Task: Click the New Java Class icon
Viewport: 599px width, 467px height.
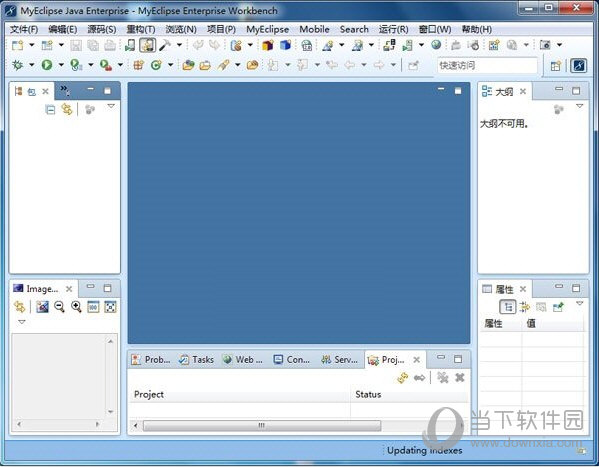Action: pyautogui.click(x=156, y=65)
